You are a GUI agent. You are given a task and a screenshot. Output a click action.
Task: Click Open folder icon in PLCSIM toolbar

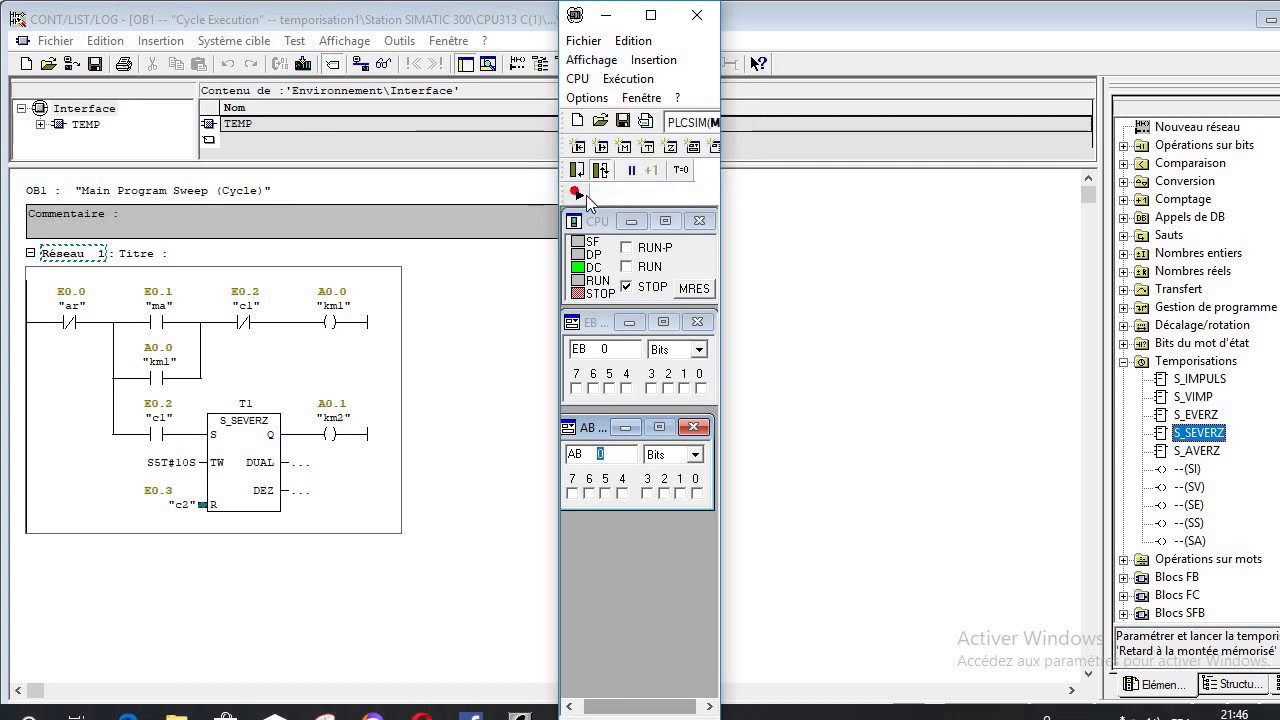tap(600, 121)
